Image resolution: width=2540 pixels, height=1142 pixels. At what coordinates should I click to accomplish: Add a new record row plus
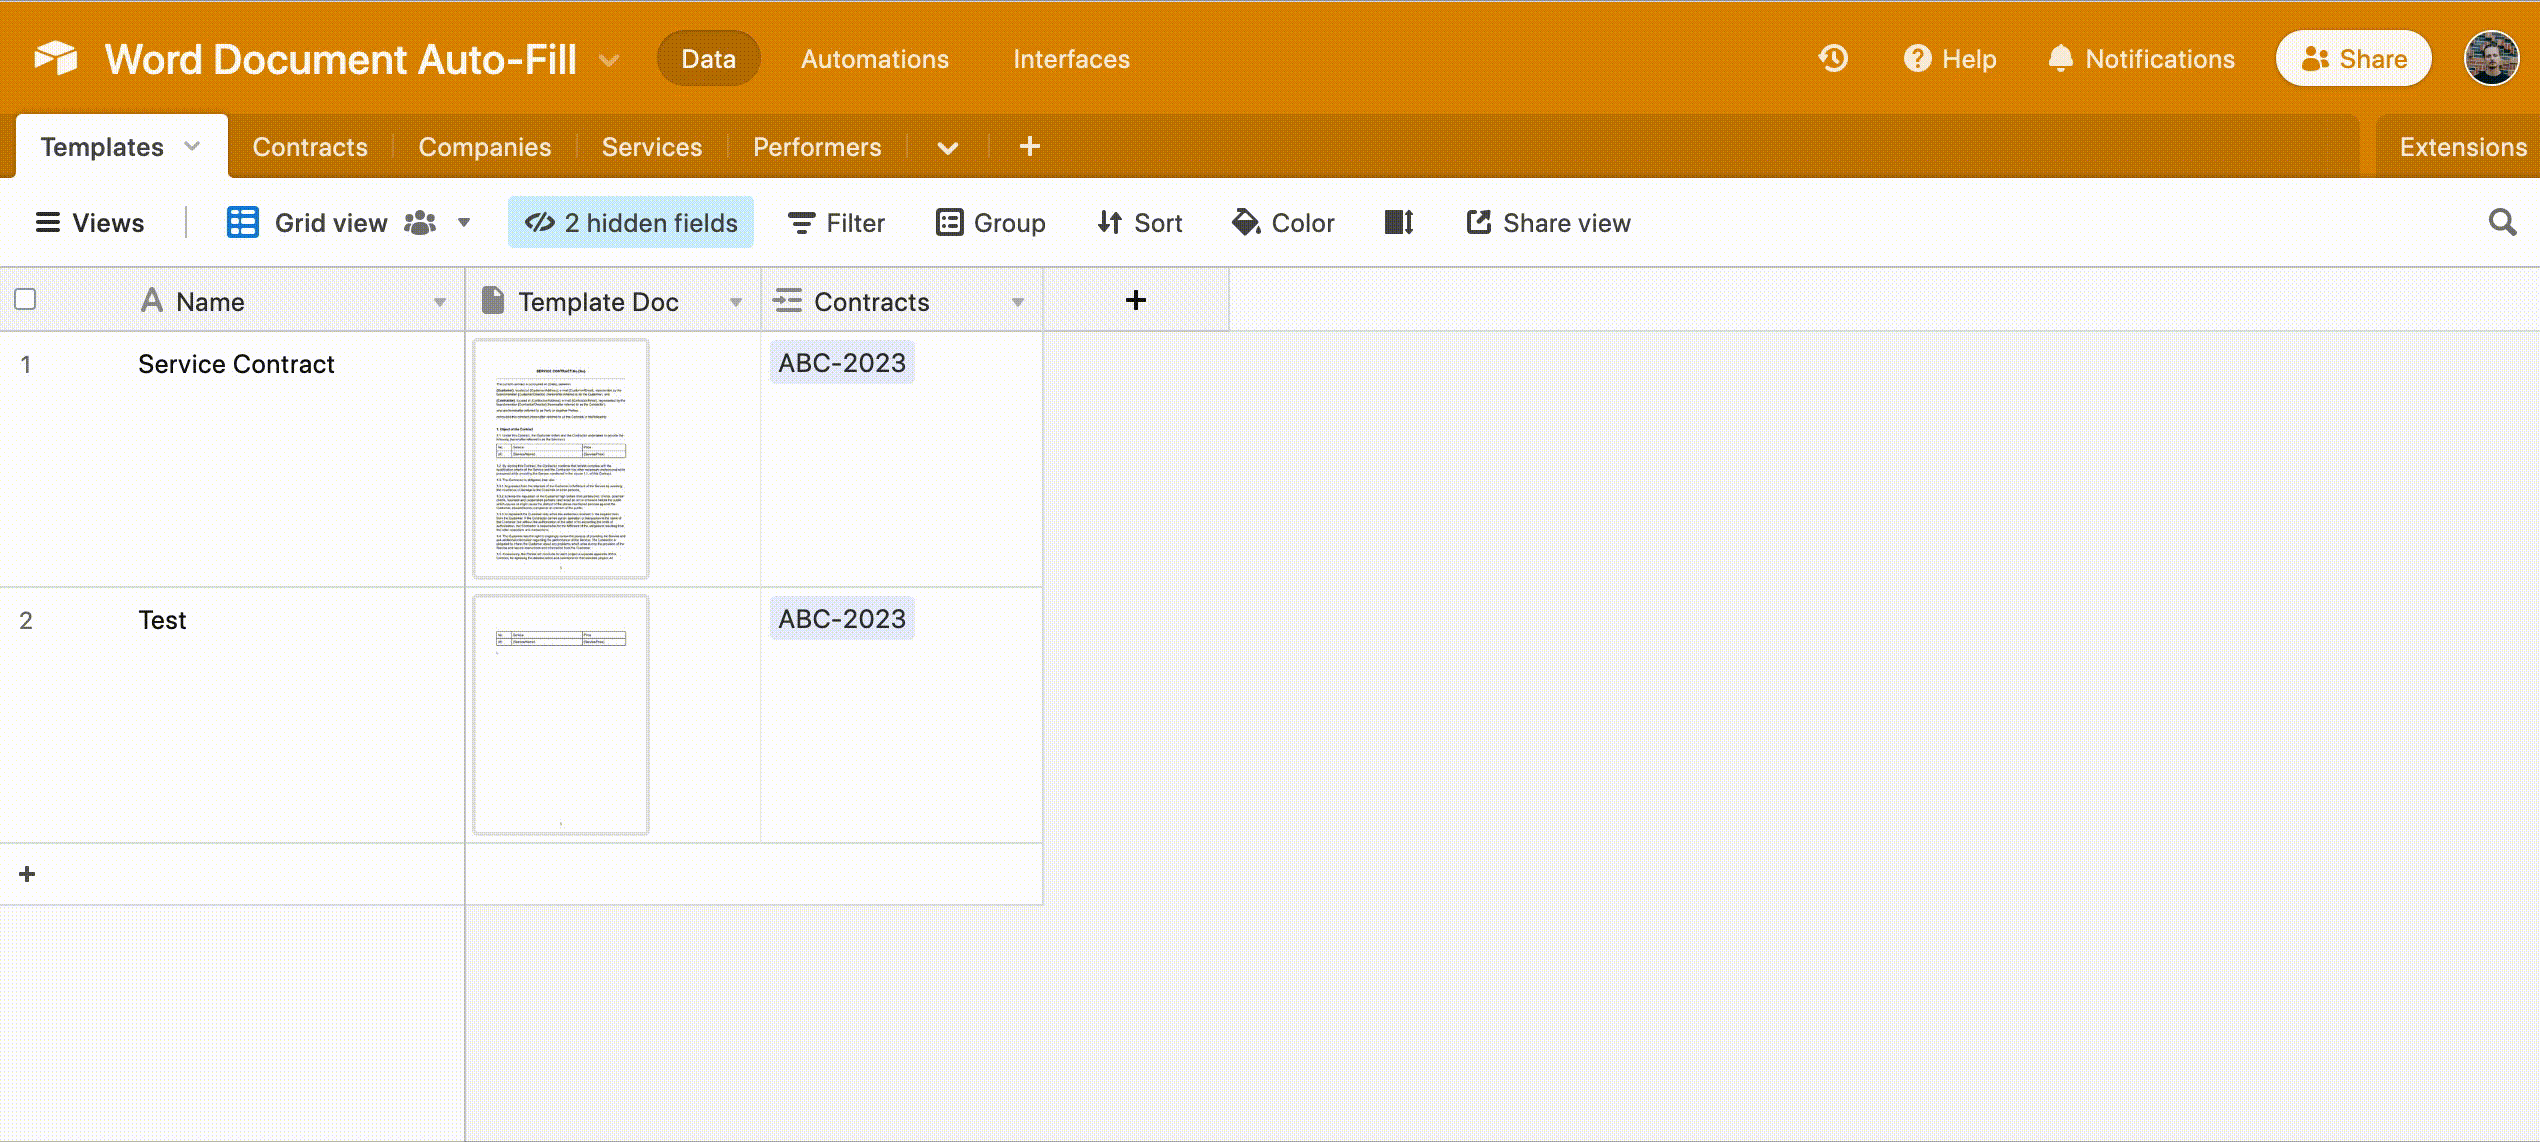[x=27, y=874]
